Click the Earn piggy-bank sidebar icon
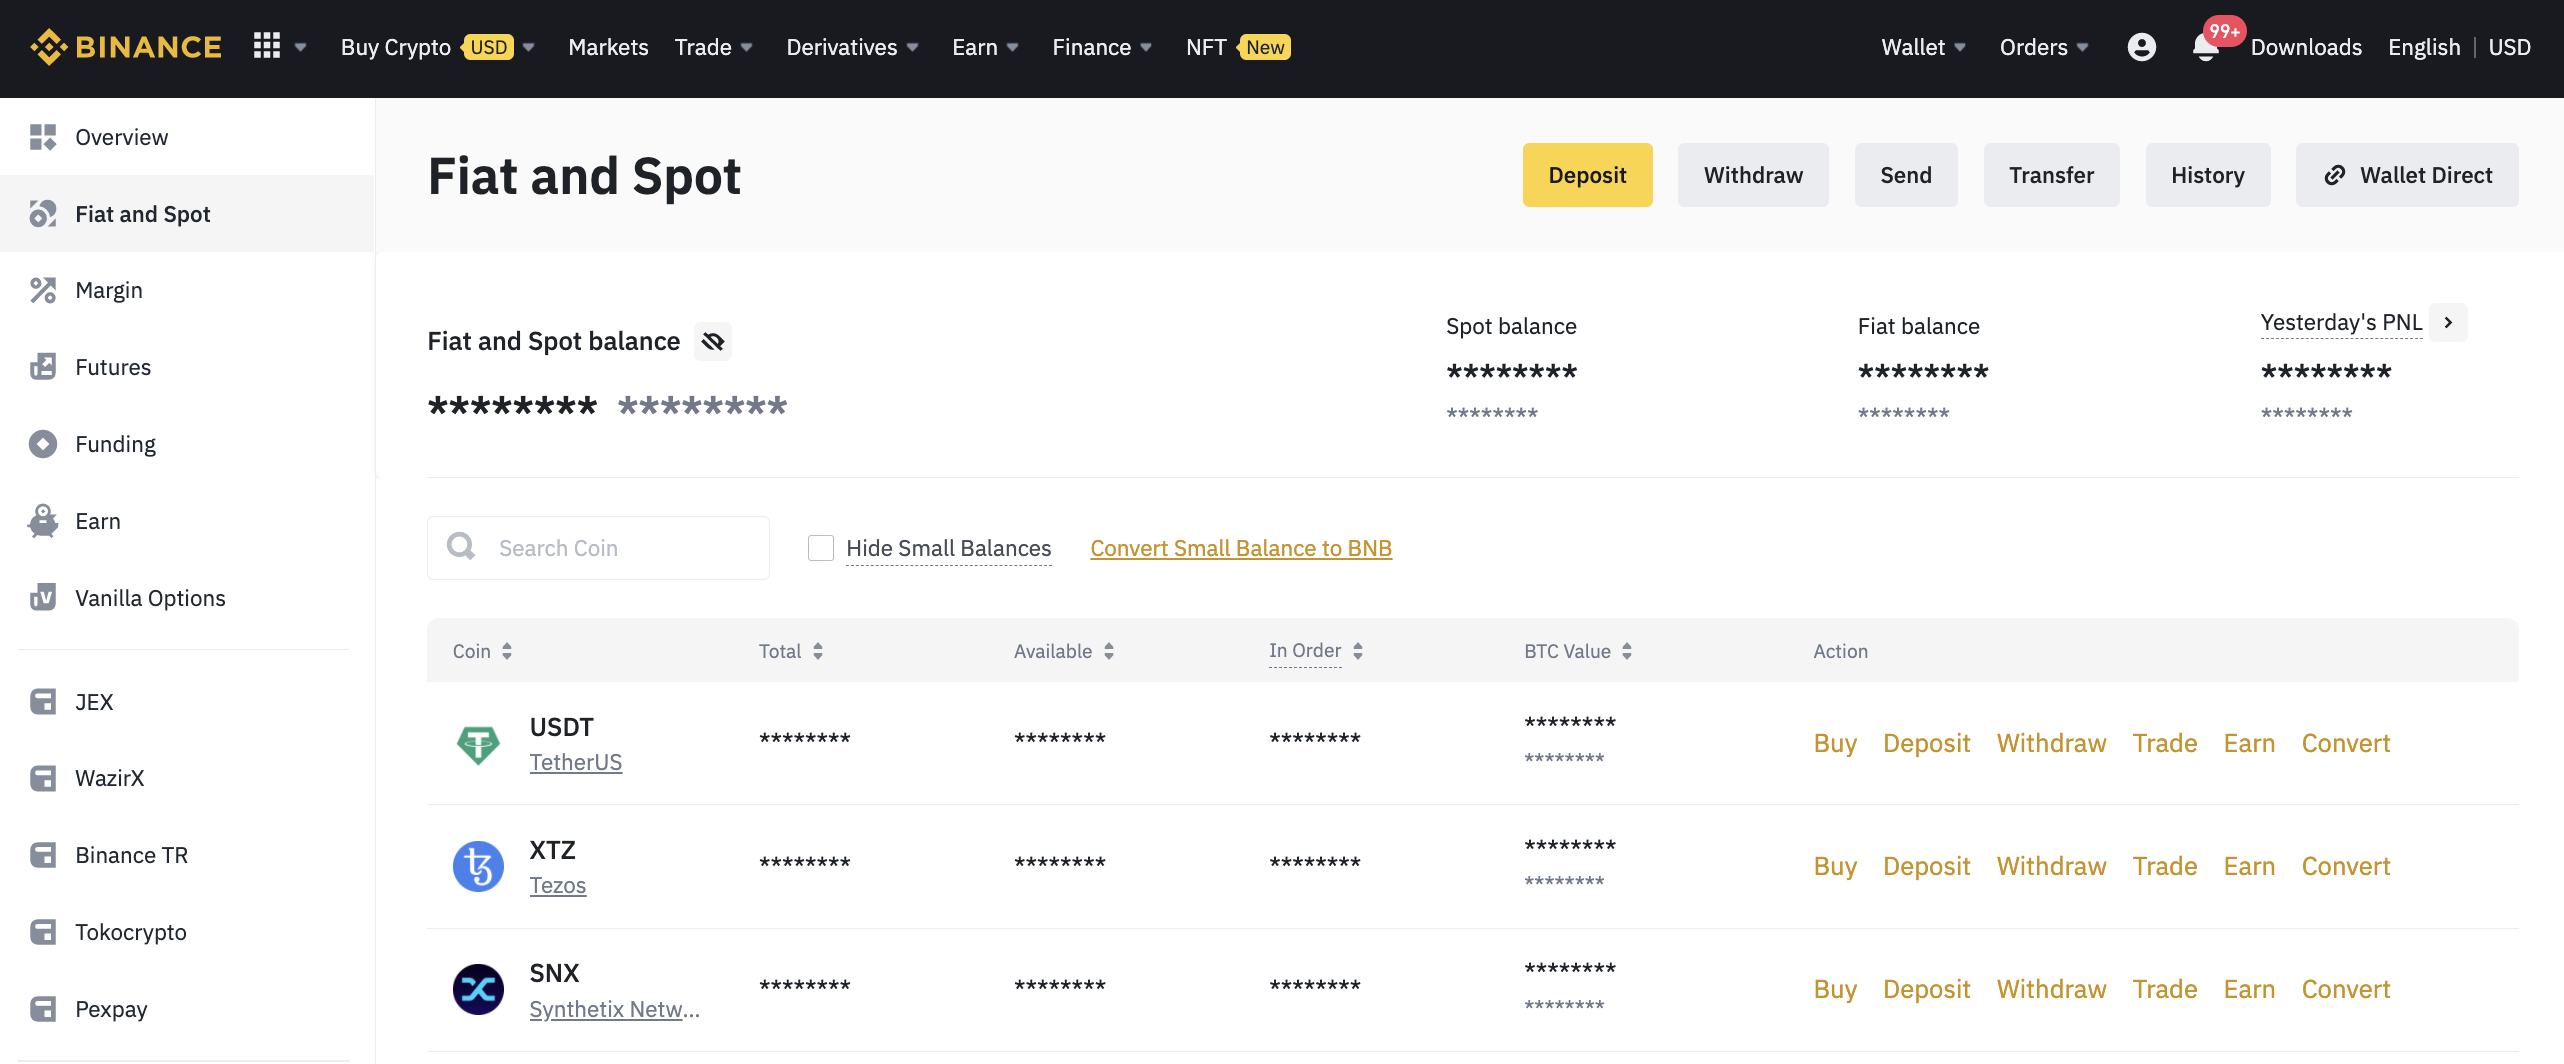This screenshot has height=1064, width=2564. pos(42,521)
